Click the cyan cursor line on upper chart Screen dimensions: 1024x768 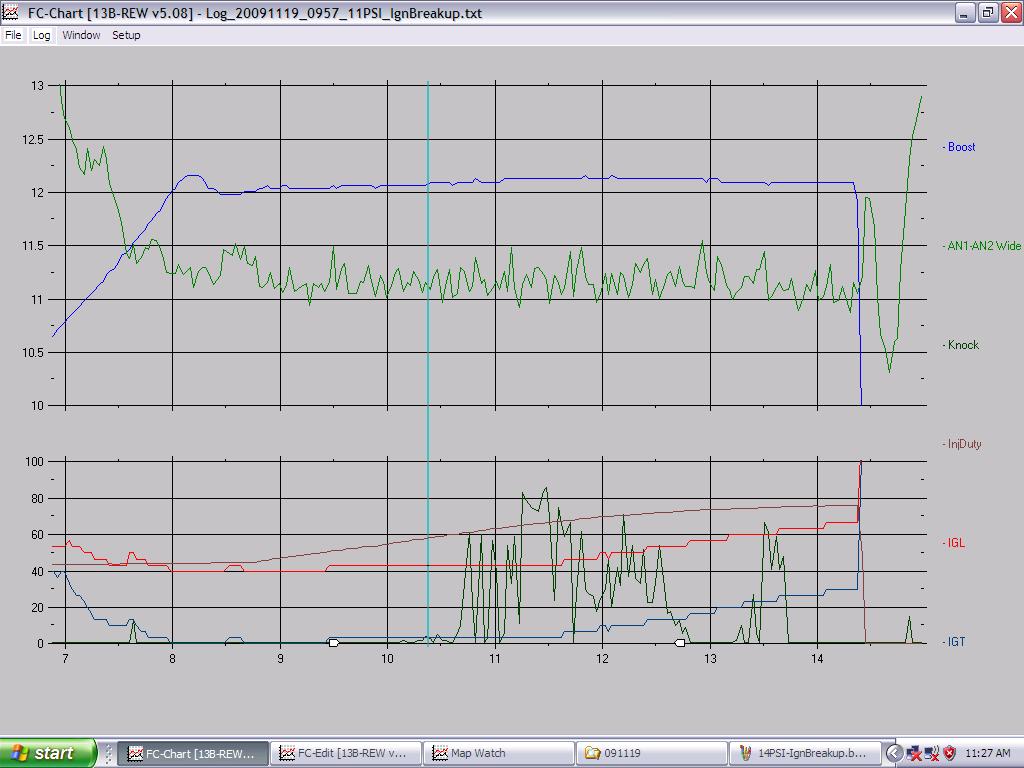point(428,245)
